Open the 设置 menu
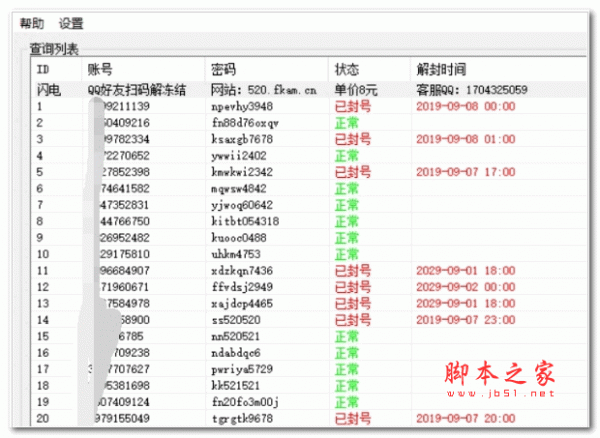Screen dimensions: 600x438 click(71, 23)
